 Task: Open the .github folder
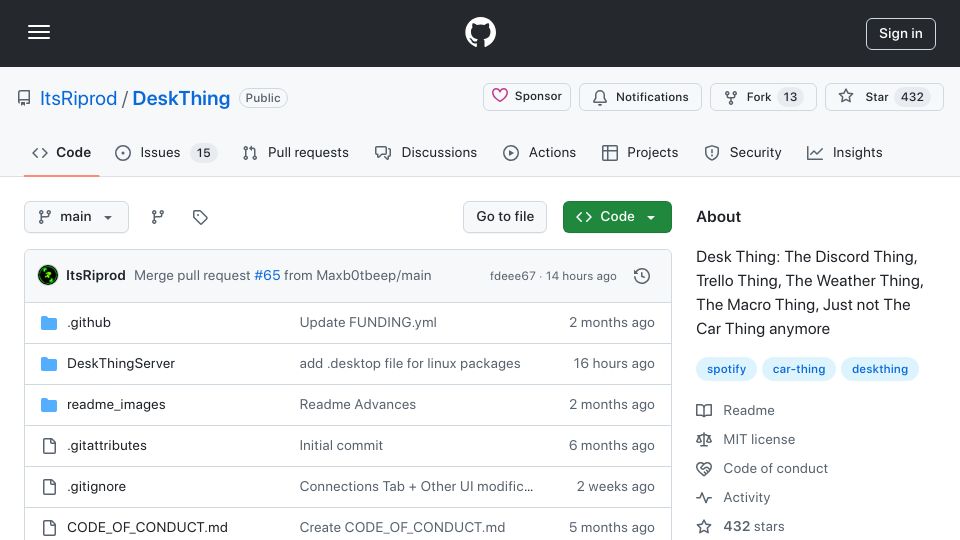coord(89,323)
